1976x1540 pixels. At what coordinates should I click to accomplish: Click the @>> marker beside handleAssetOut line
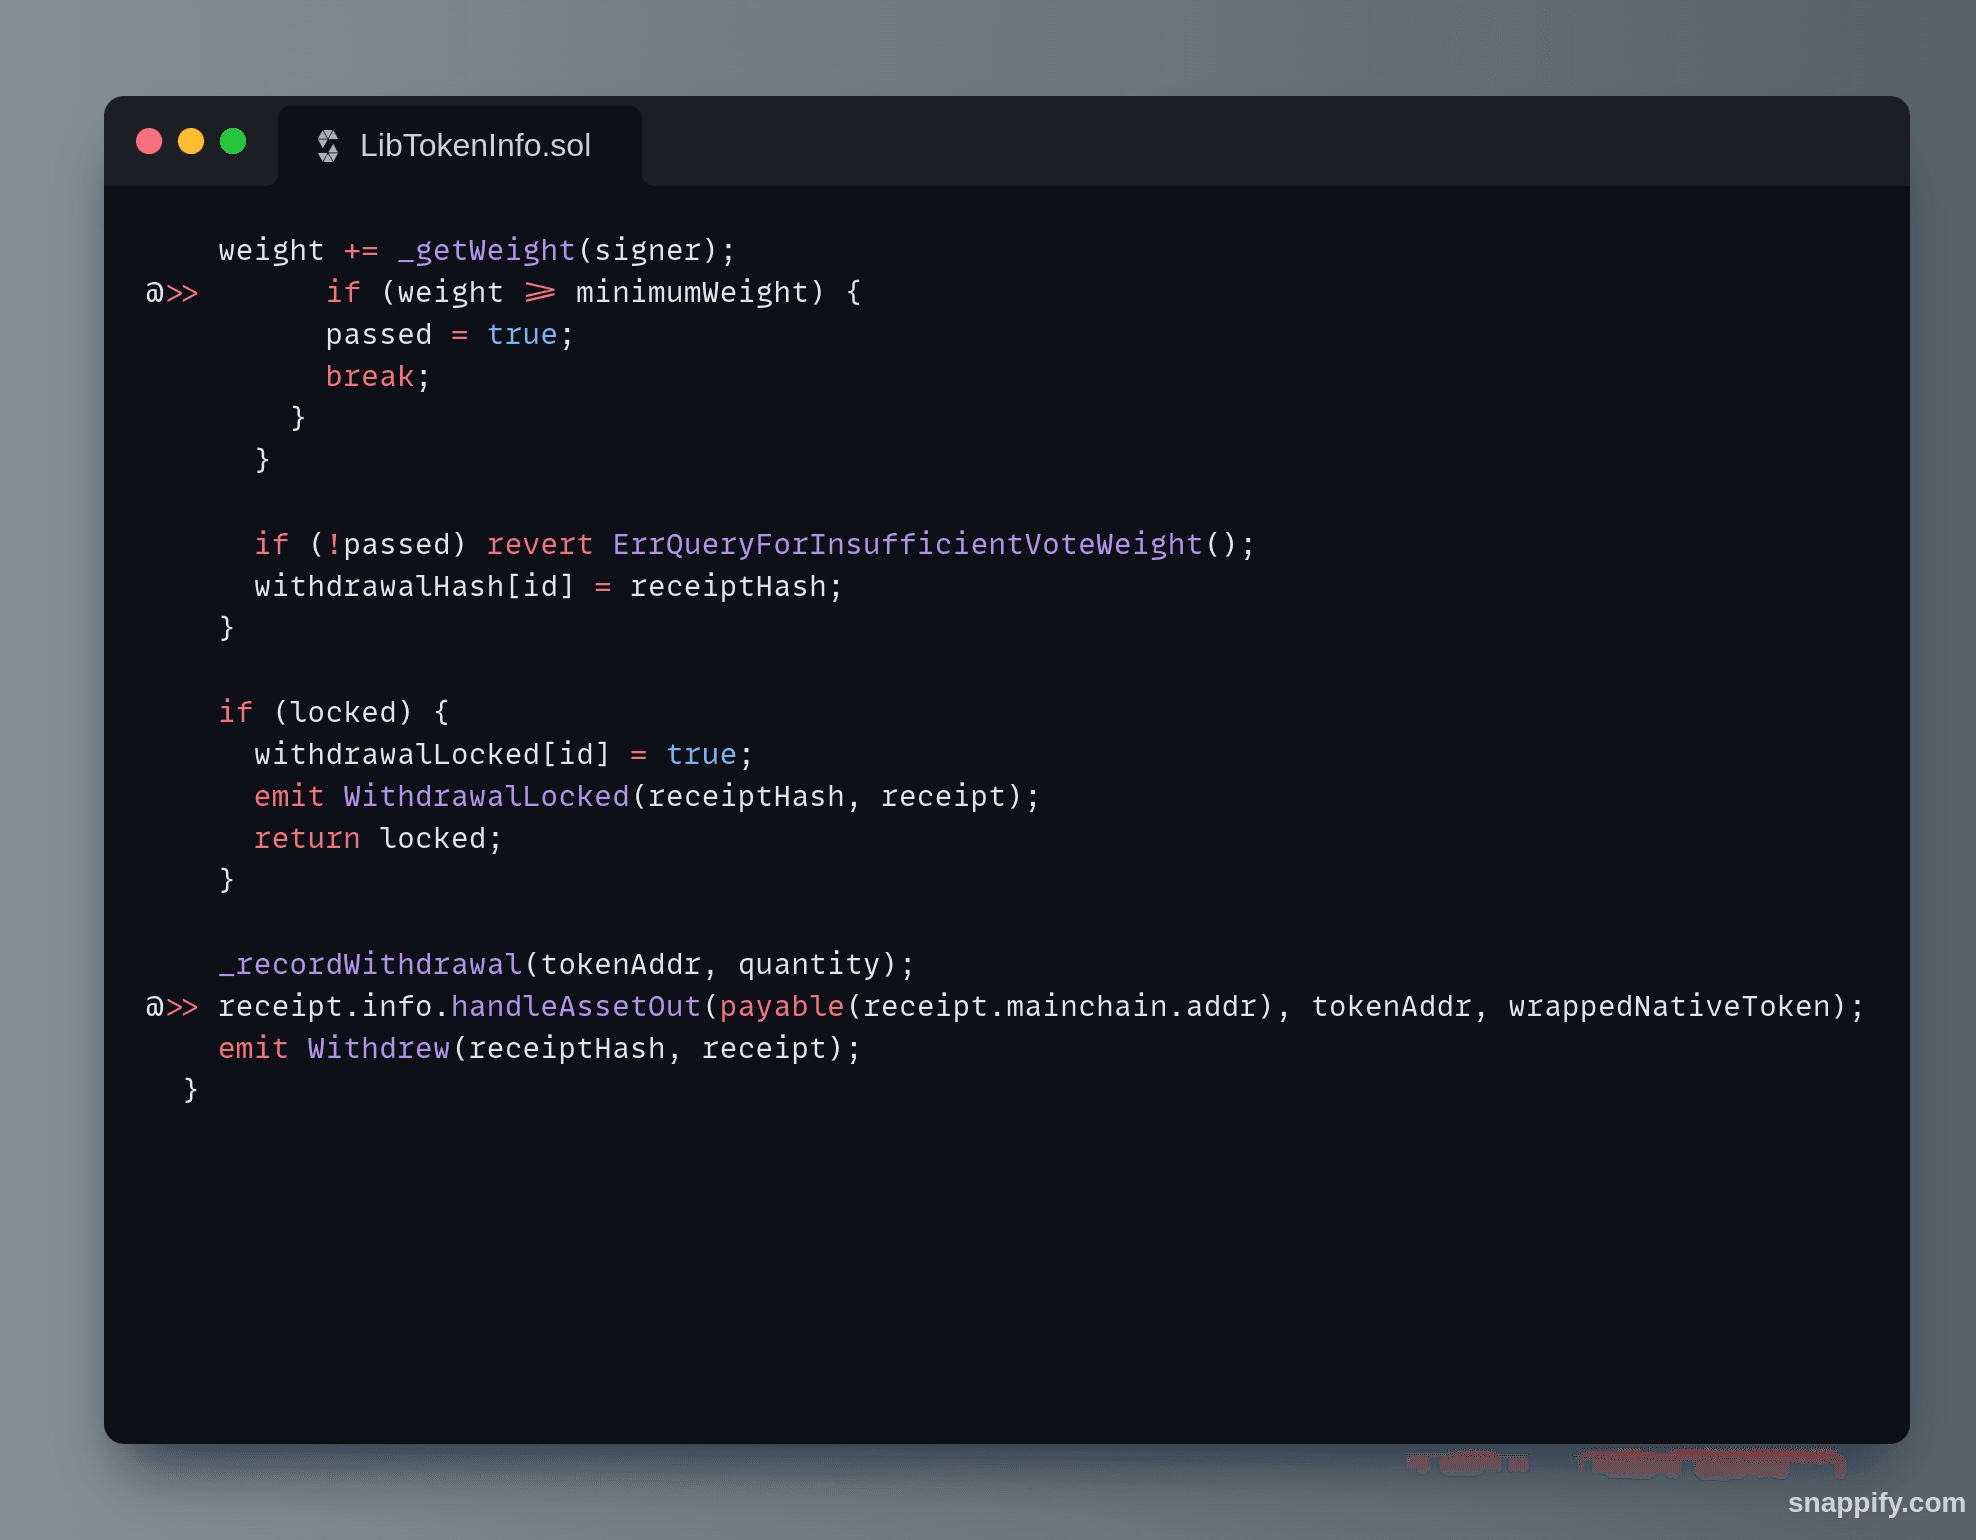coord(171,1007)
